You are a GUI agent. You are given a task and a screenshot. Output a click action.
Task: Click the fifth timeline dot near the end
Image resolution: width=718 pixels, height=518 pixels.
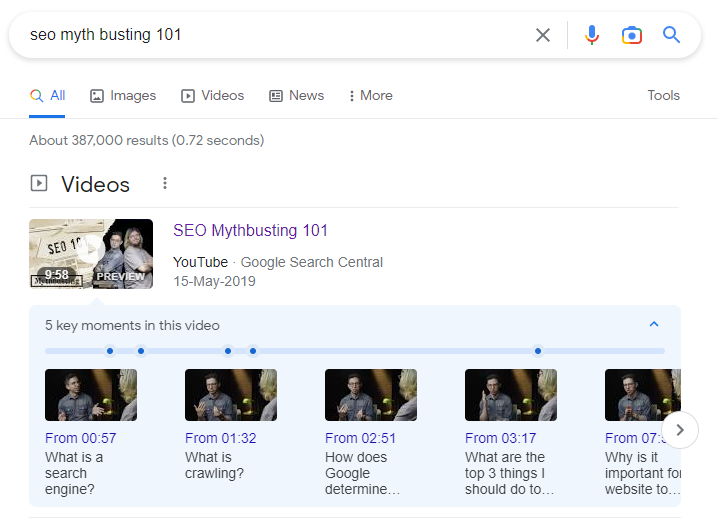(x=538, y=351)
